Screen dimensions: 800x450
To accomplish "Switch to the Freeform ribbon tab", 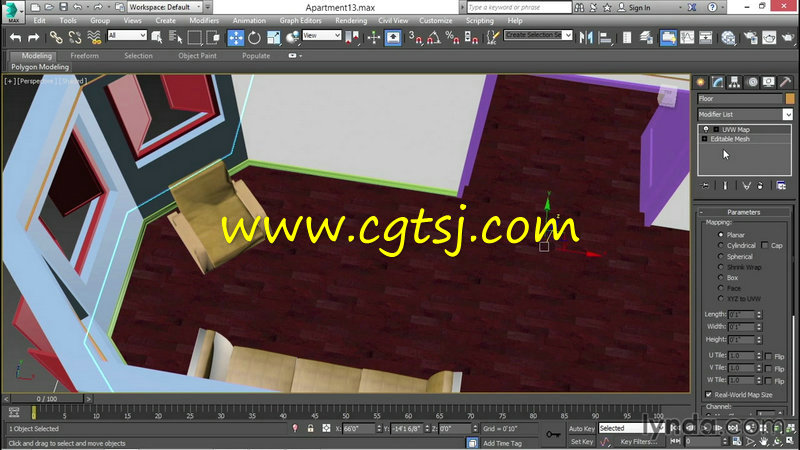I will coord(85,56).
